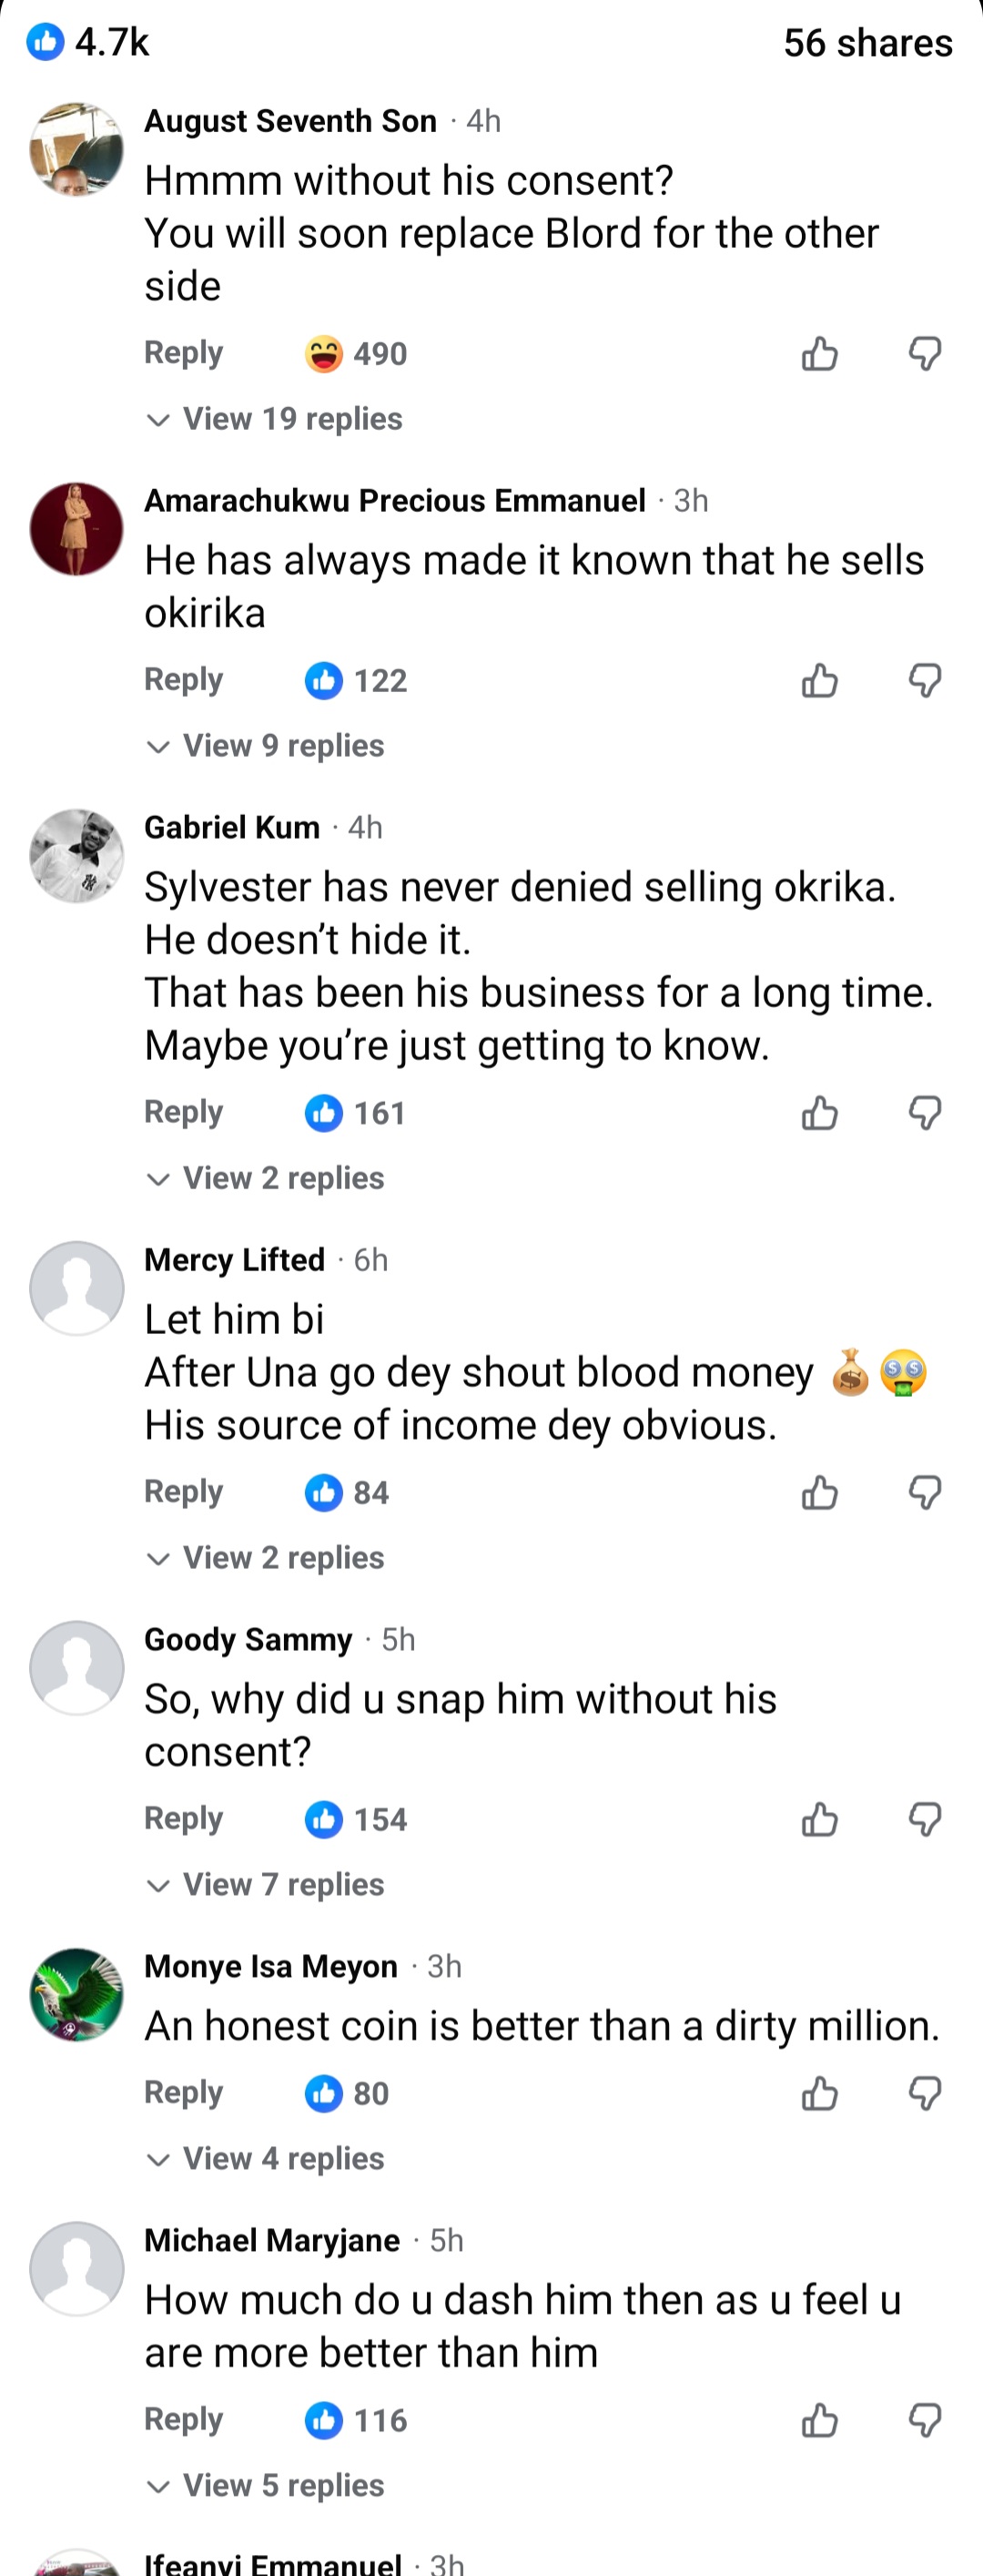The image size is (983, 2576).
Task: Open Gabriel Kum's profile name
Action: pos(232,827)
